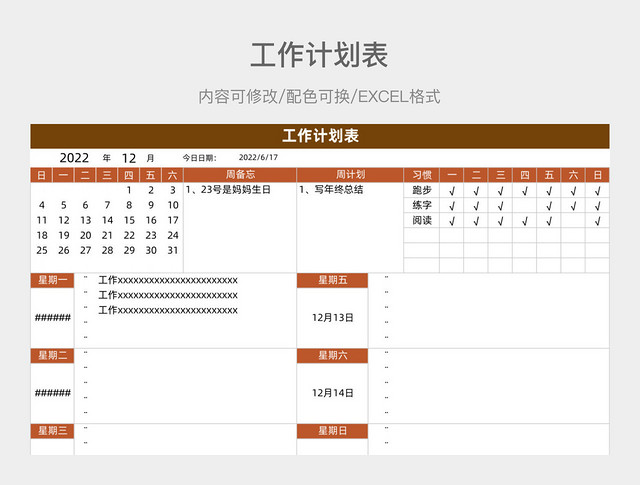
Task: Click habit tracker header 二
Action: (x=476, y=175)
